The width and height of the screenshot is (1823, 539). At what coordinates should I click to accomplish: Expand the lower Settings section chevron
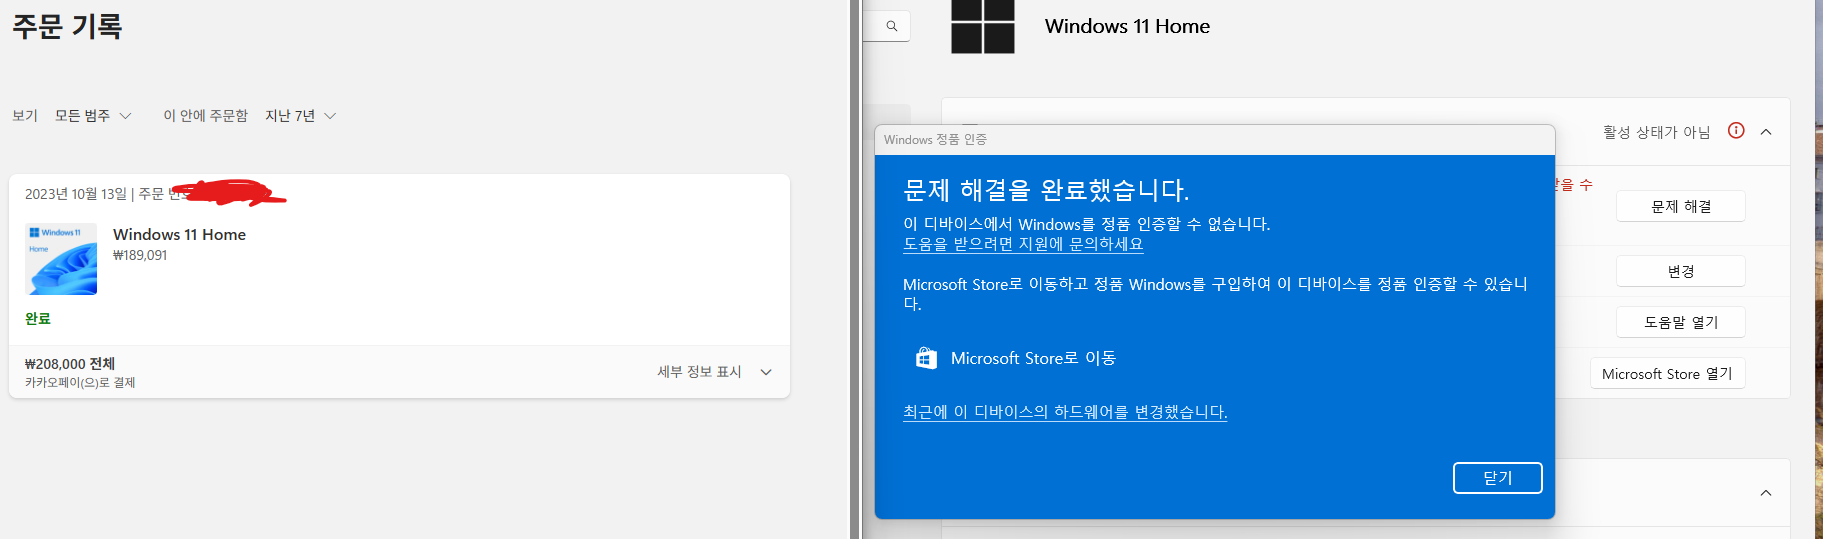coord(1766,493)
